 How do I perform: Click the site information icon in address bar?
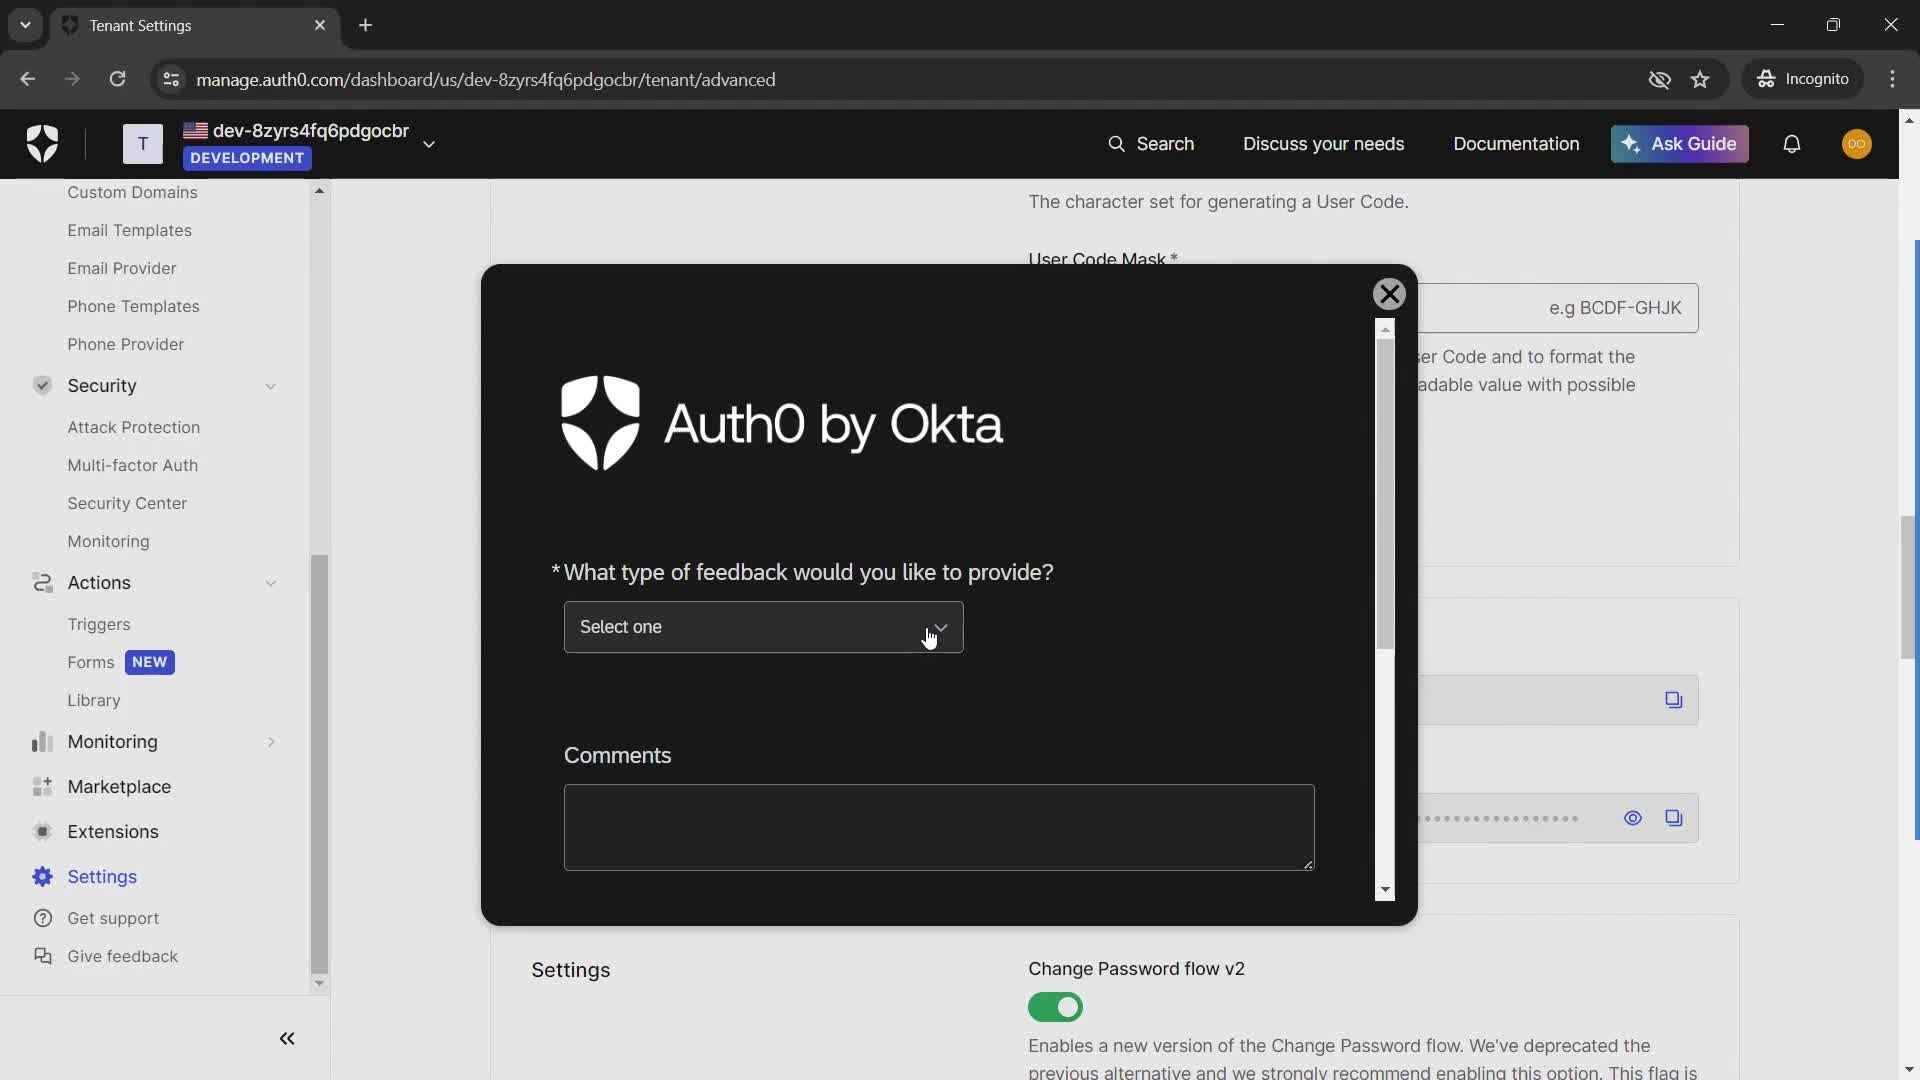pyautogui.click(x=171, y=79)
